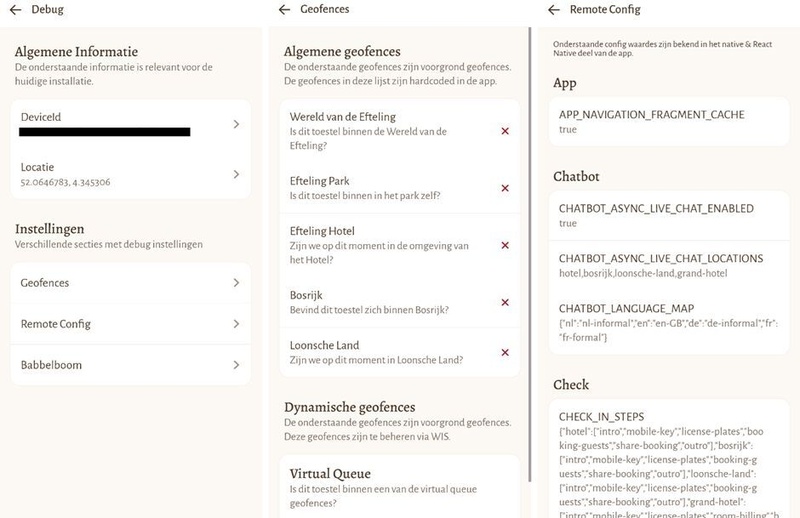The image size is (800, 518).
Task: Click CHATBOT_ASYNC_LIVE_CHAT_LOCATIONS config entry
Action: [669, 265]
